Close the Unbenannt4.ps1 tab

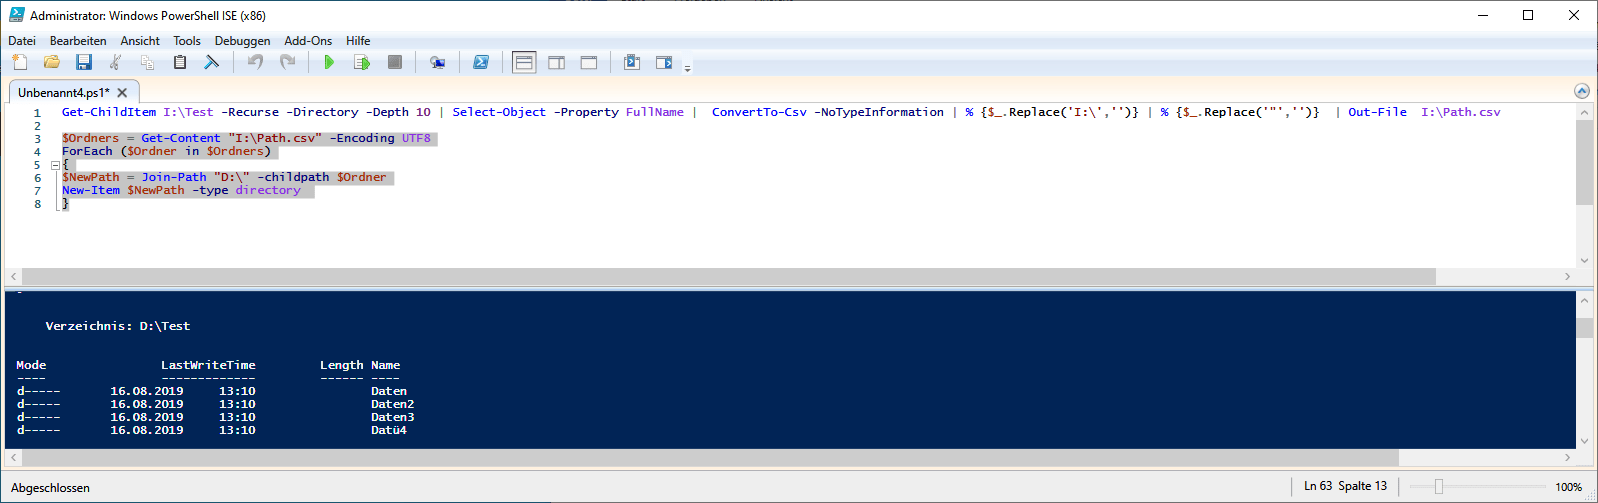click(122, 92)
